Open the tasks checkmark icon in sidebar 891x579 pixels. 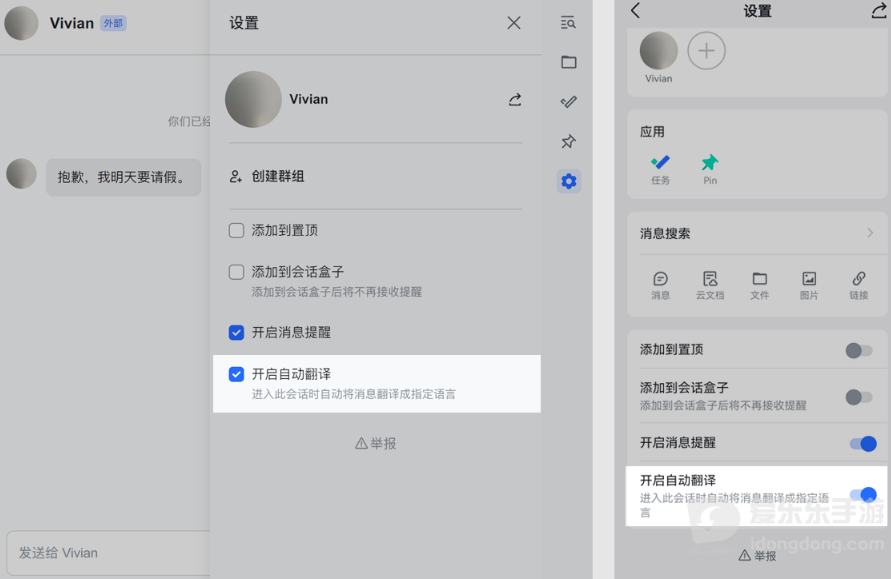[x=568, y=102]
